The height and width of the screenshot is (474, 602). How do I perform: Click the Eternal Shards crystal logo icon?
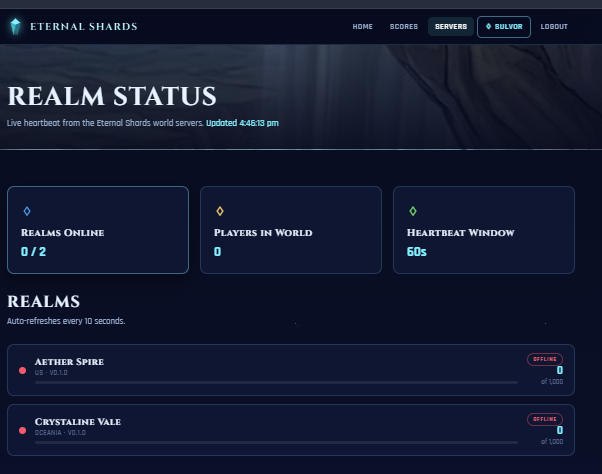15,26
